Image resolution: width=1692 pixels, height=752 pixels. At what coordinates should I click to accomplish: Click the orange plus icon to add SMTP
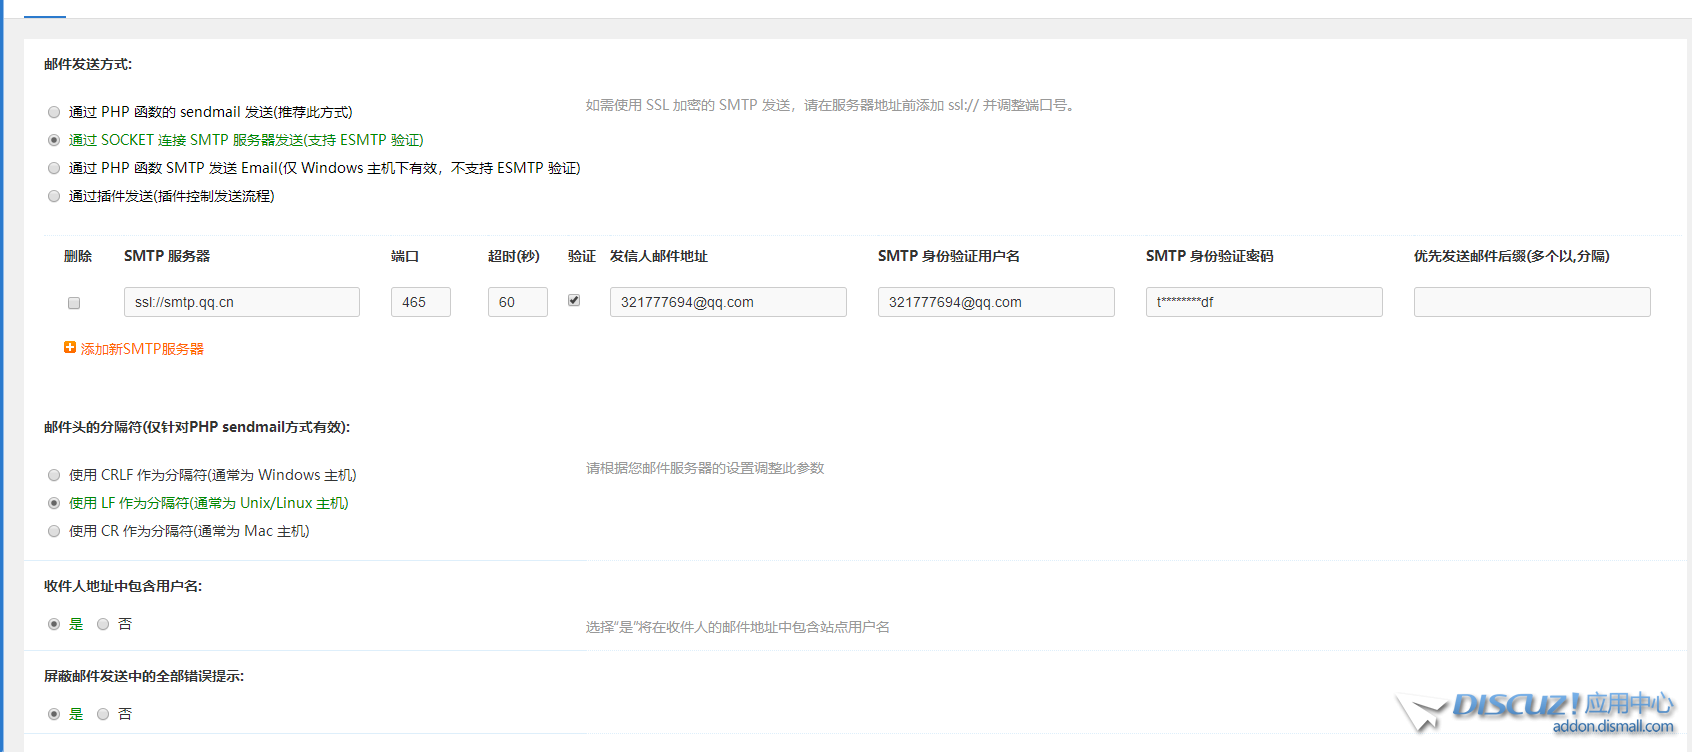[x=70, y=348]
